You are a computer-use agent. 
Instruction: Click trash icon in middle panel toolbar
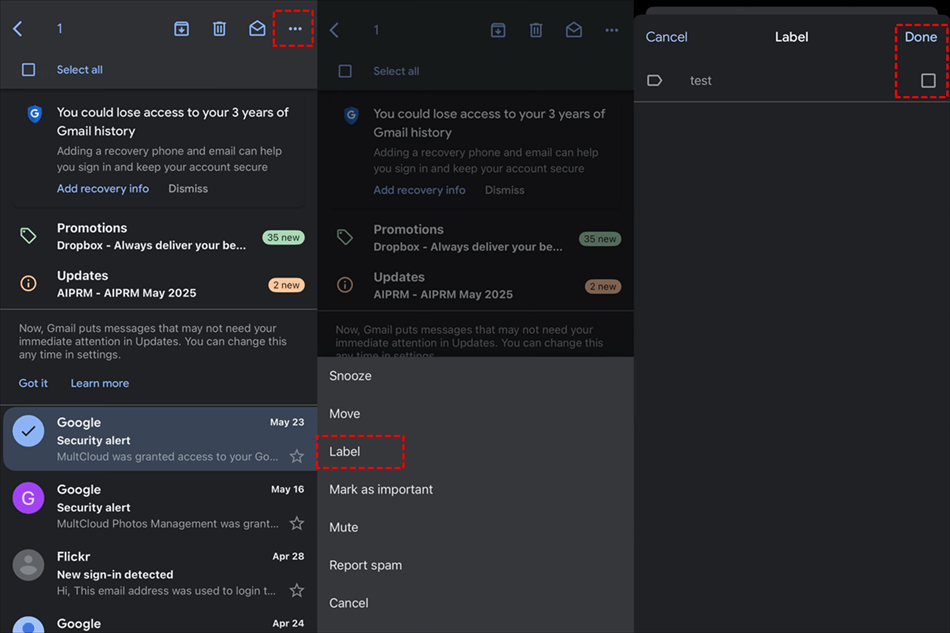pos(536,30)
